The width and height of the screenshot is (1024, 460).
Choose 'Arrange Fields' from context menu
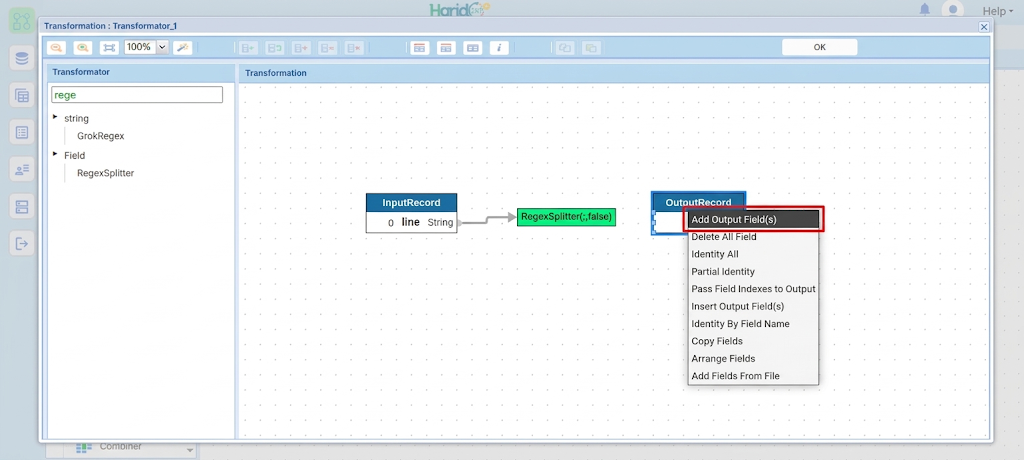[753, 358]
